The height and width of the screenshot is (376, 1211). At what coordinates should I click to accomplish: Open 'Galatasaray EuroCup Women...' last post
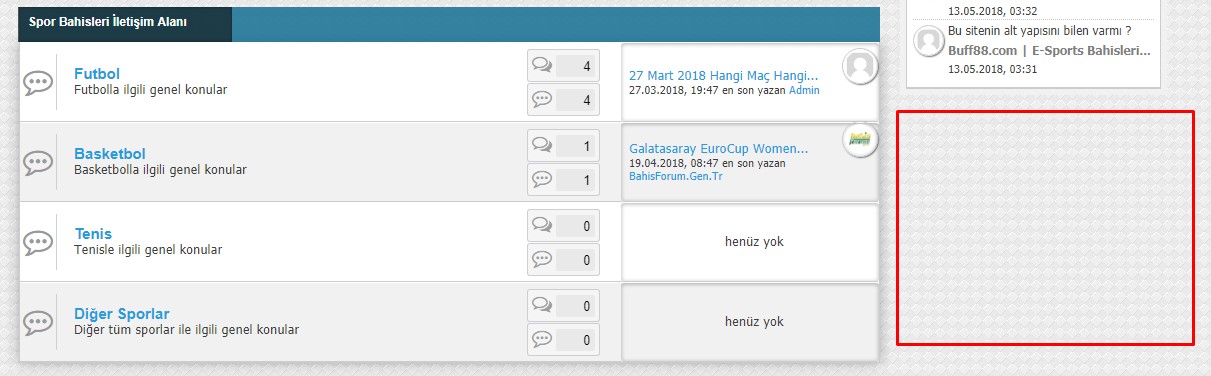pyautogui.click(x=719, y=148)
